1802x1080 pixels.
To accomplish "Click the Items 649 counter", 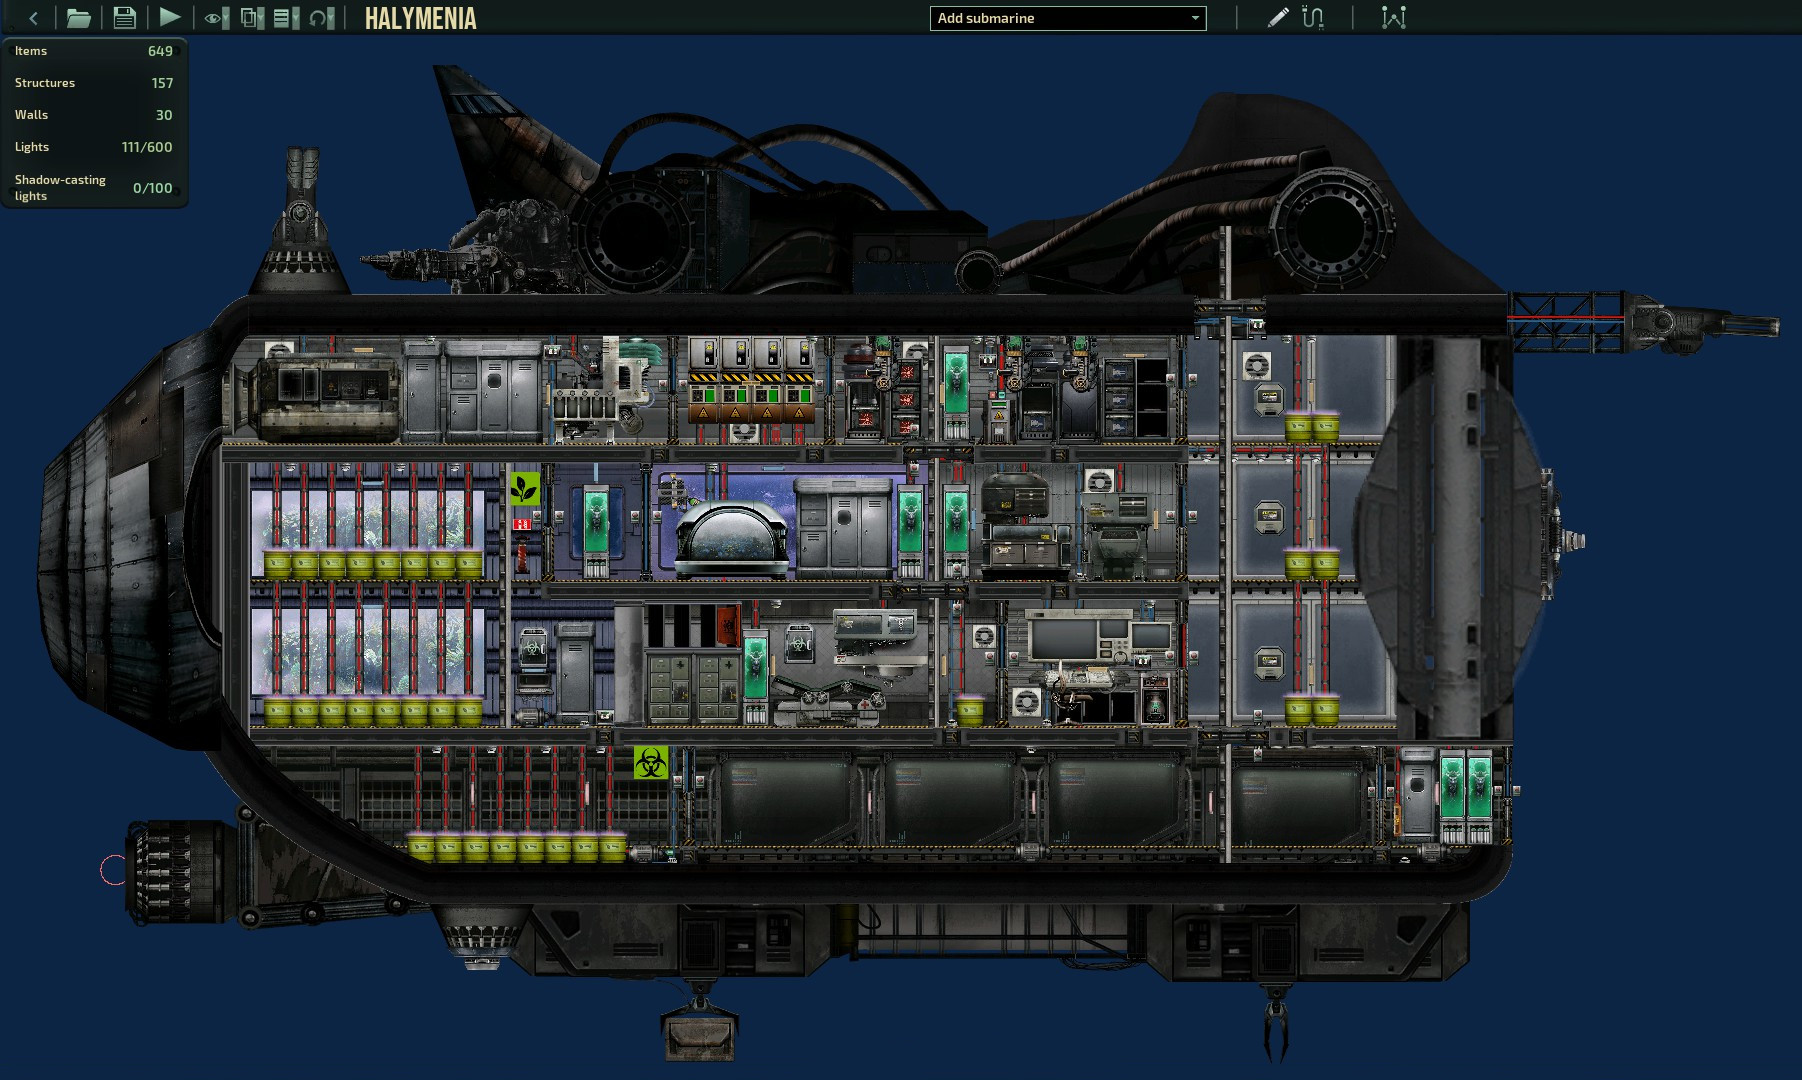I will point(94,51).
